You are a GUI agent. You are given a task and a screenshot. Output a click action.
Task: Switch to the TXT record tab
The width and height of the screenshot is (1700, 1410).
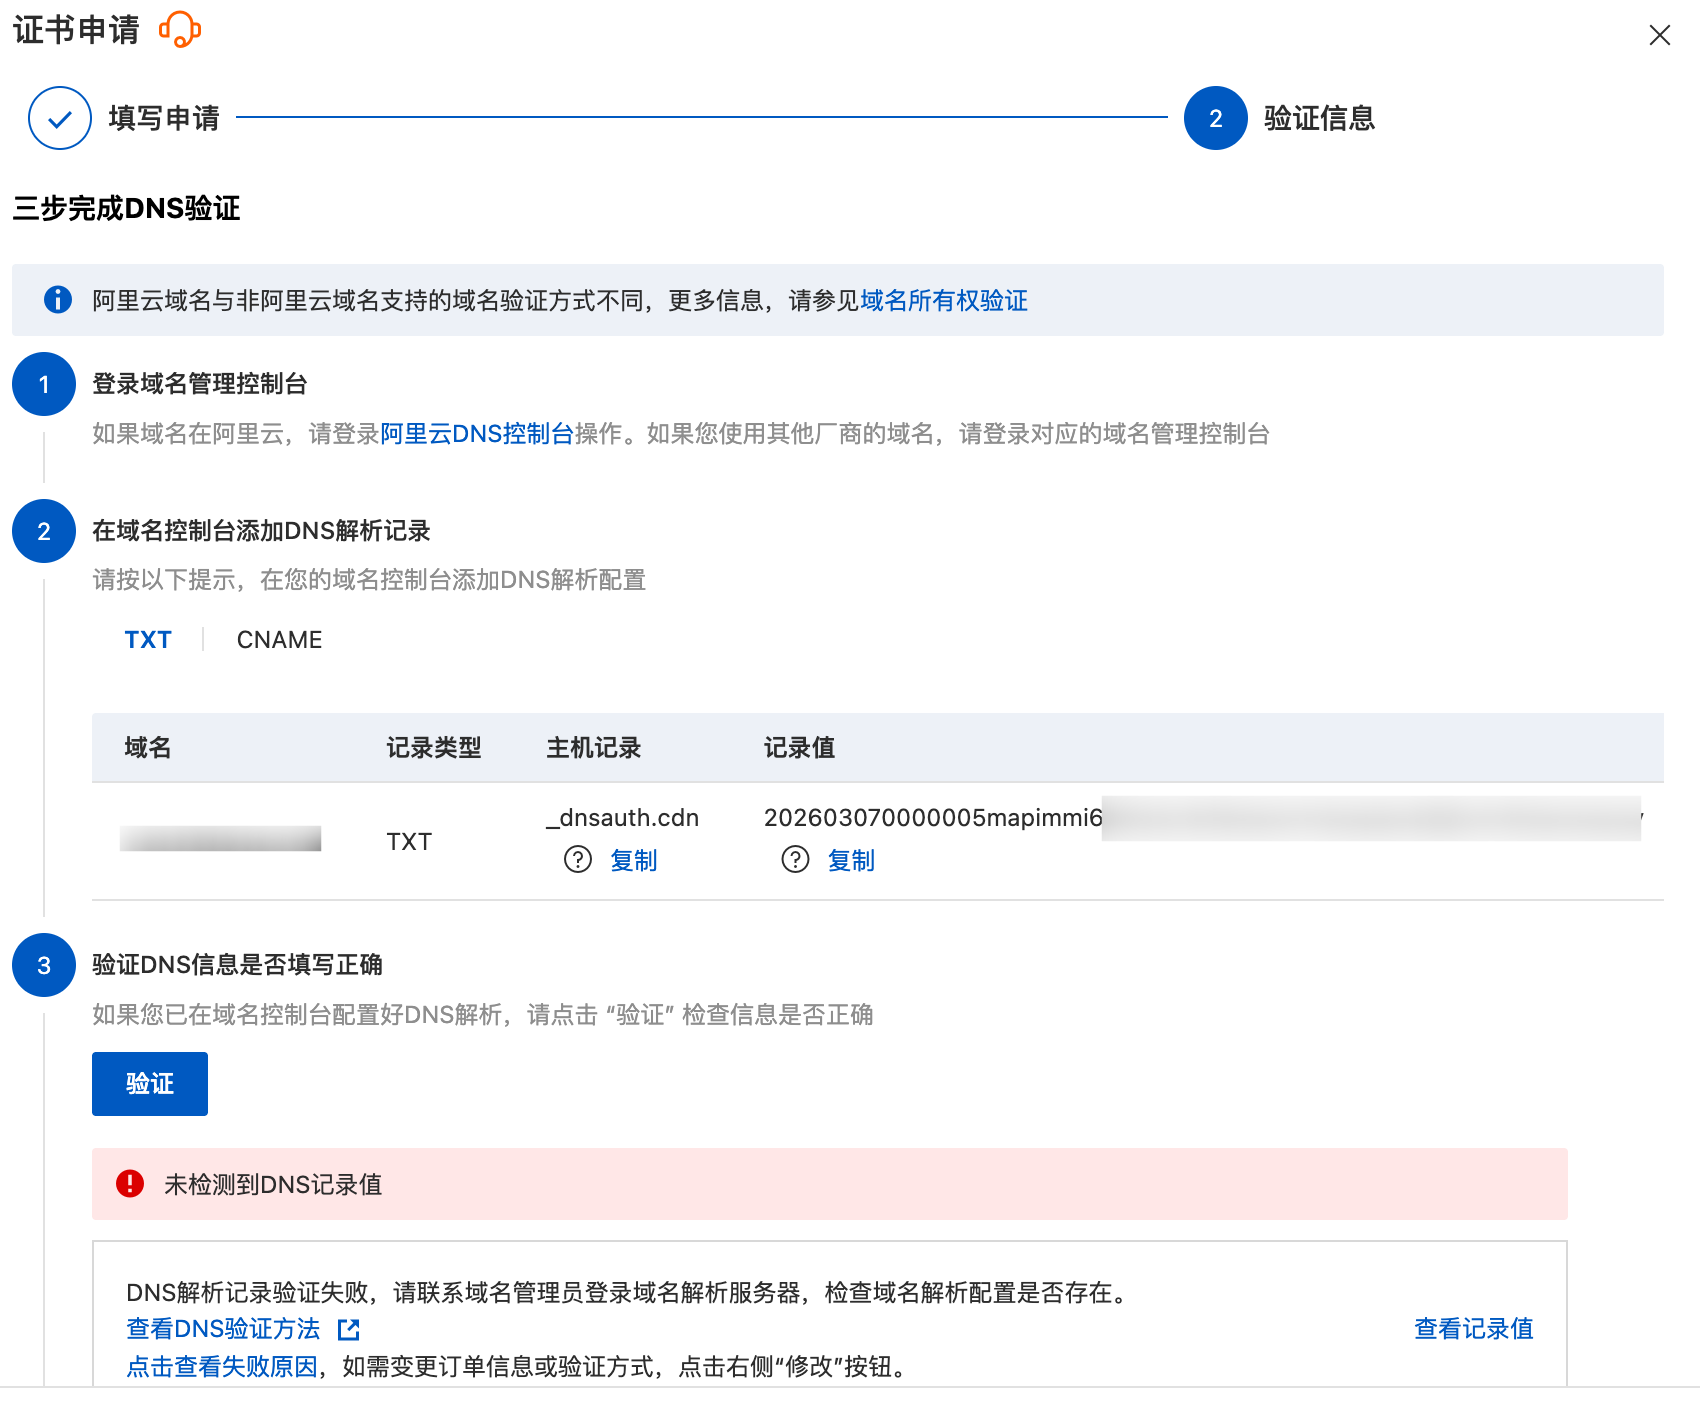tap(148, 640)
